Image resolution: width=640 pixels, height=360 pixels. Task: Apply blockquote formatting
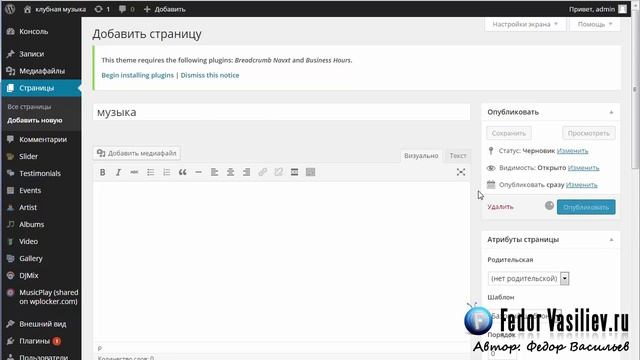(182, 172)
